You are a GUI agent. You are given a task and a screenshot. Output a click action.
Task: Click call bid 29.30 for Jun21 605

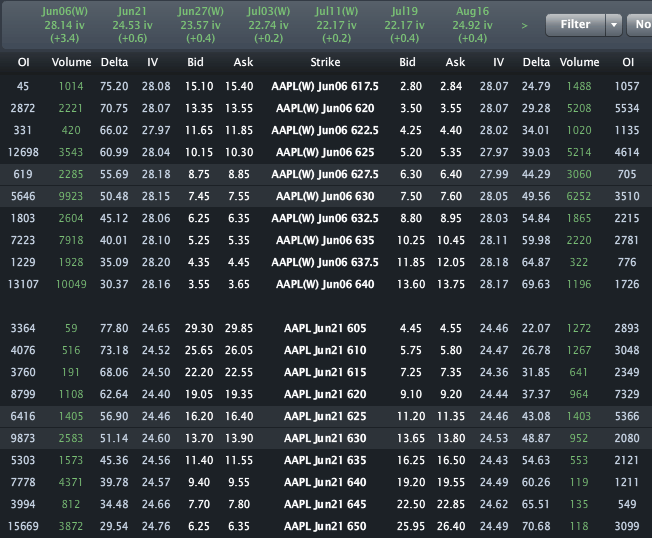199,328
